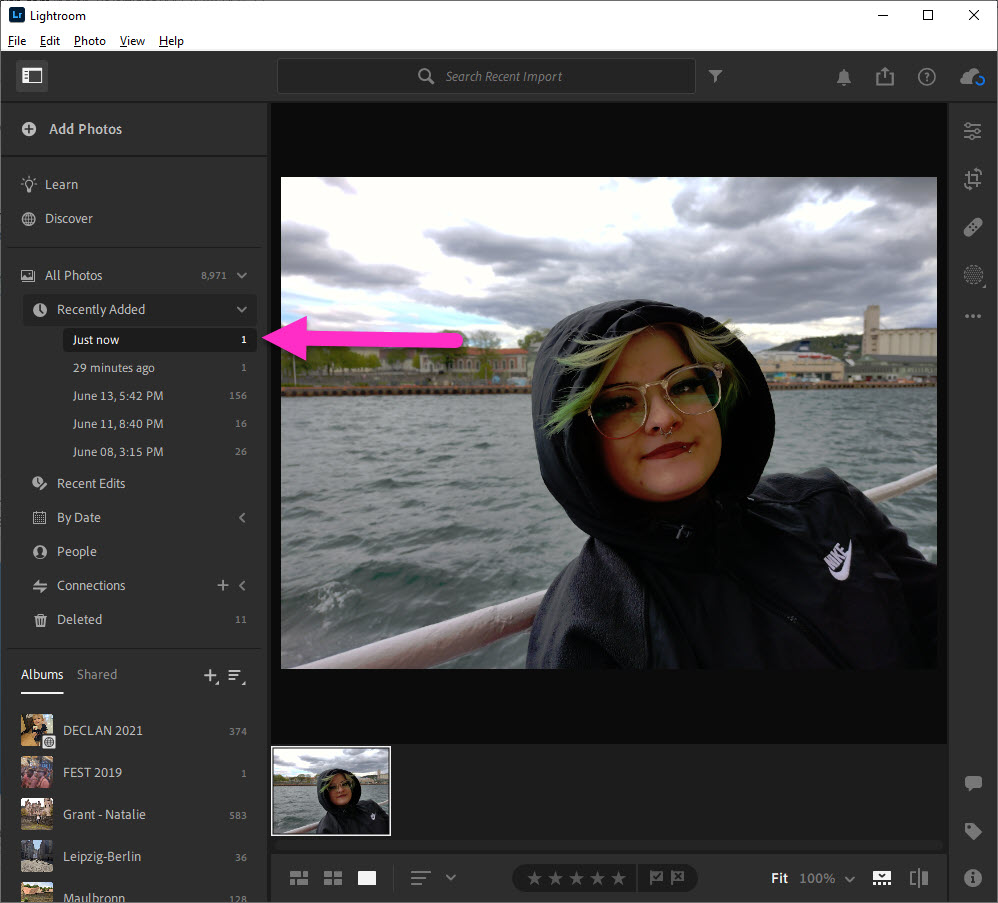
Task: Flag the photo as rejected
Action: 678,878
